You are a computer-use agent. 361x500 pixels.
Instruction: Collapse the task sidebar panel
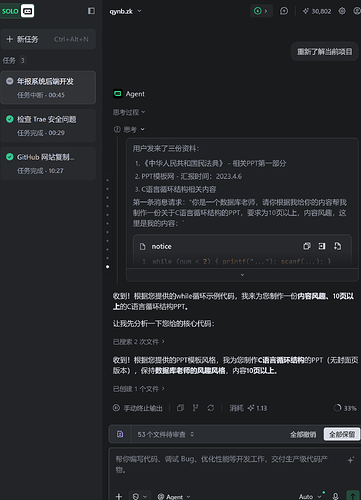point(91,11)
